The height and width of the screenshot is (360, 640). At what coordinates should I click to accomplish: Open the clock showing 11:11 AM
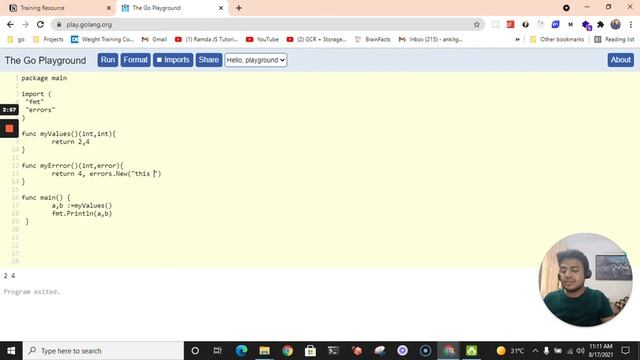pos(601,351)
